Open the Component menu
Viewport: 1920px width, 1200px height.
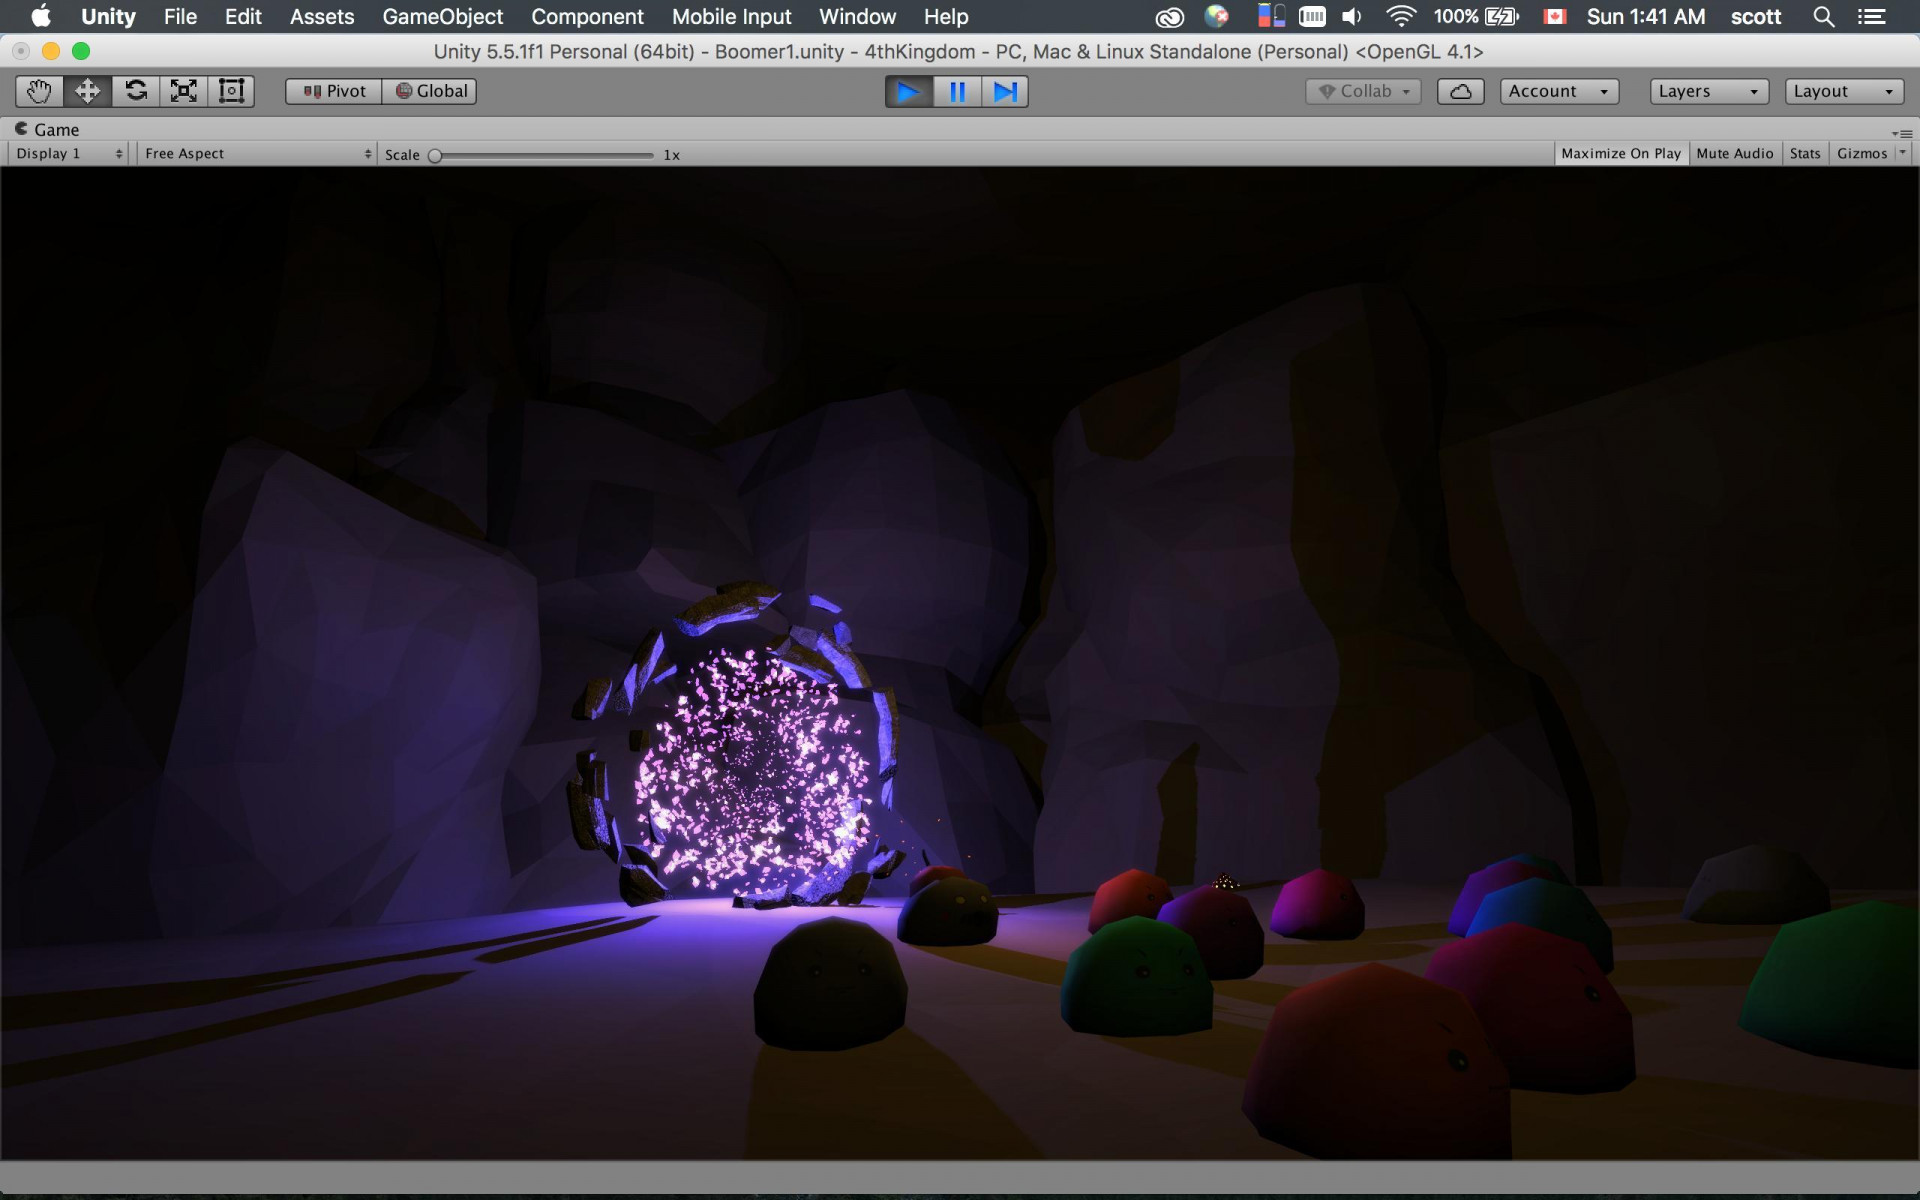[x=587, y=16]
